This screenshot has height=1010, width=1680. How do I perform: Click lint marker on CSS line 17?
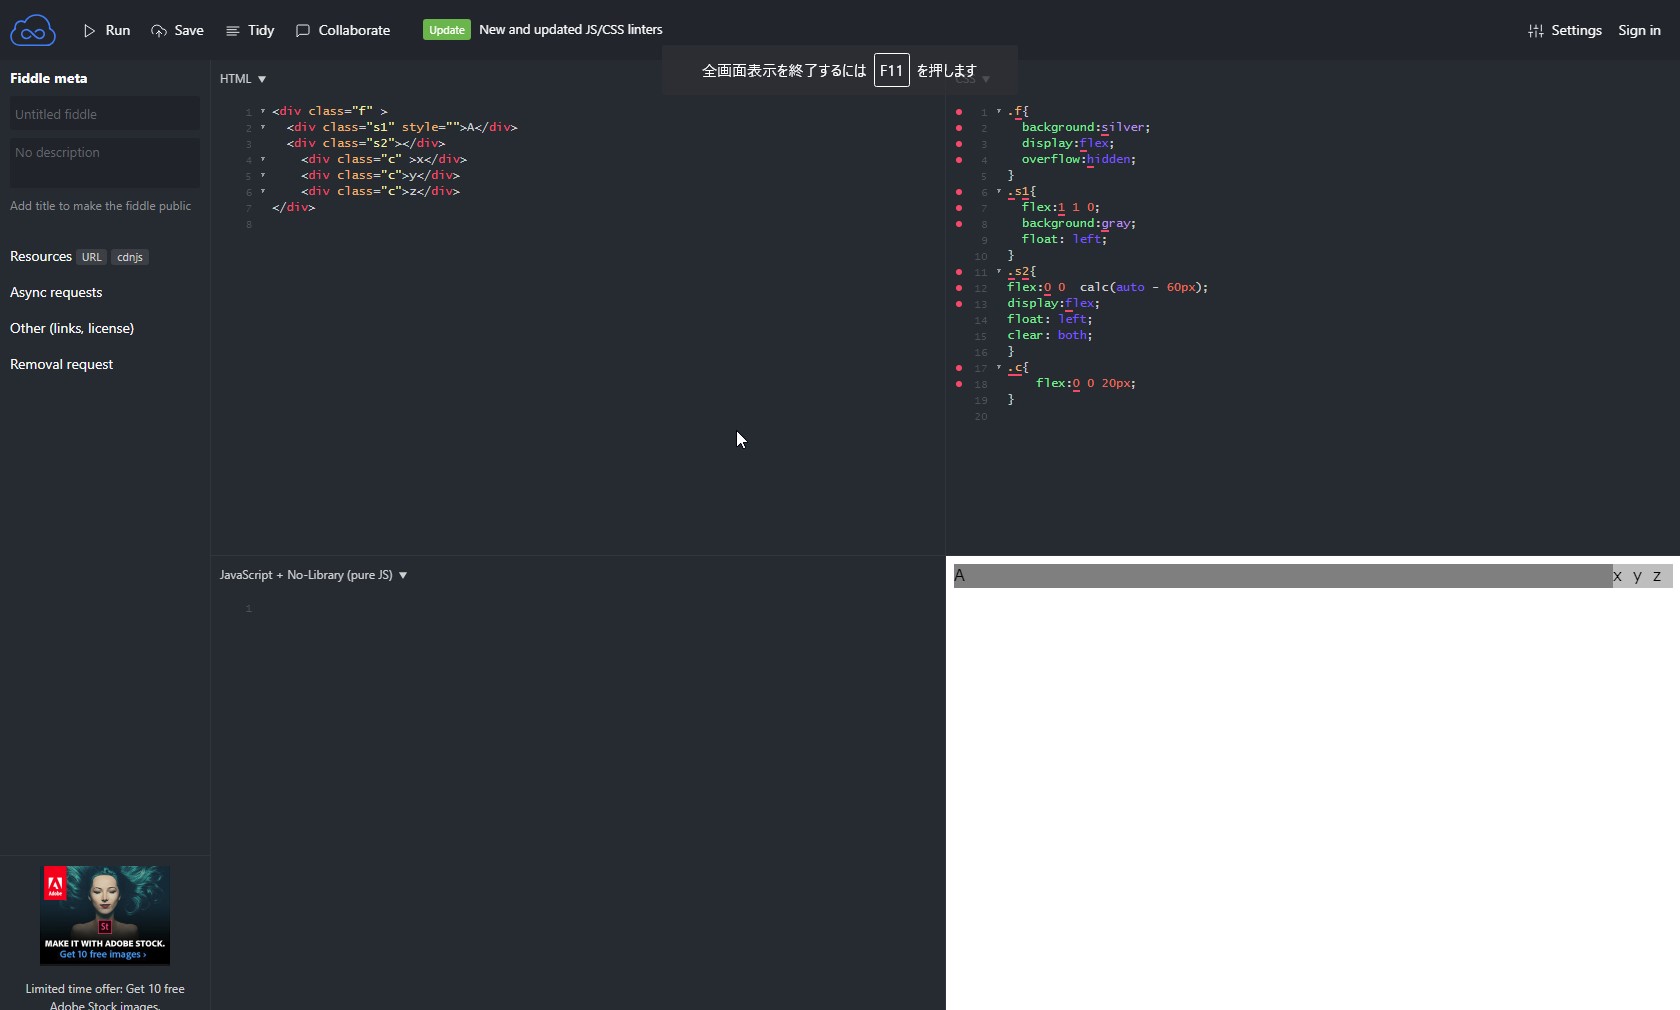click(x=959, y=368)
